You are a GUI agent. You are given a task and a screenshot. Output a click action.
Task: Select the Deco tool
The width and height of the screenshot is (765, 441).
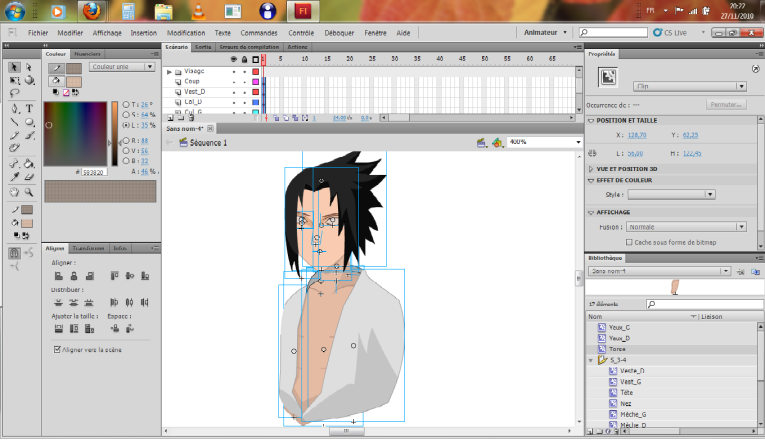[x=14, y=148]
